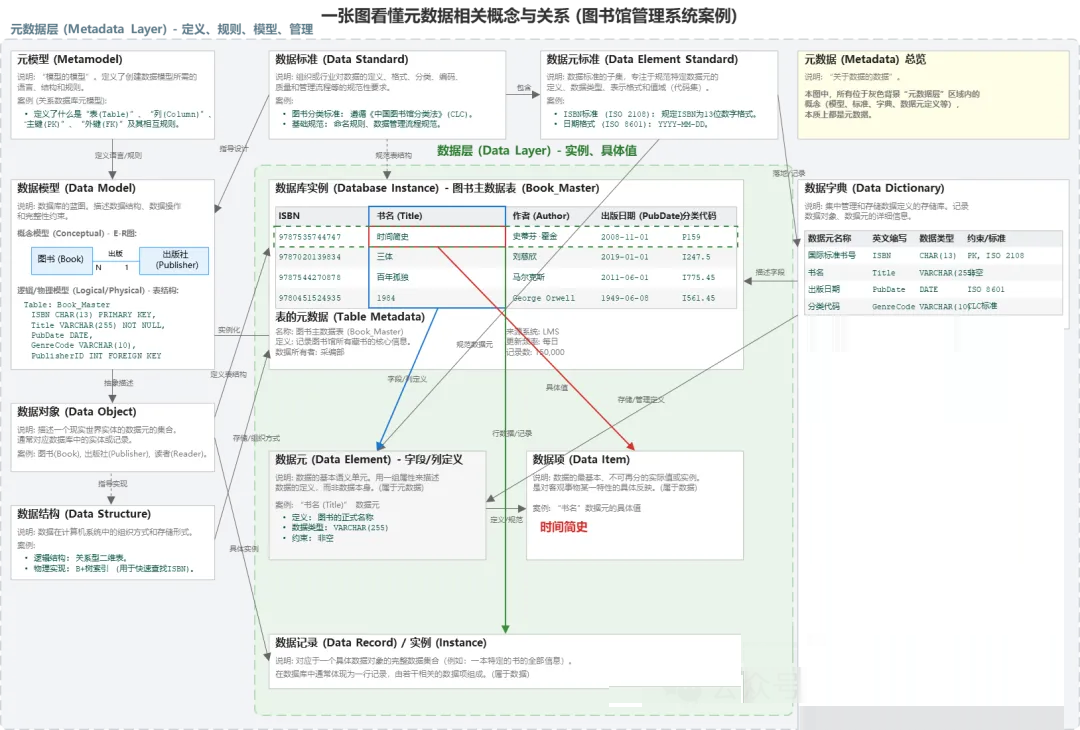1080x730 pixels.
Task: Click the ISBN column header in Book_Master table
Action: 289,216
